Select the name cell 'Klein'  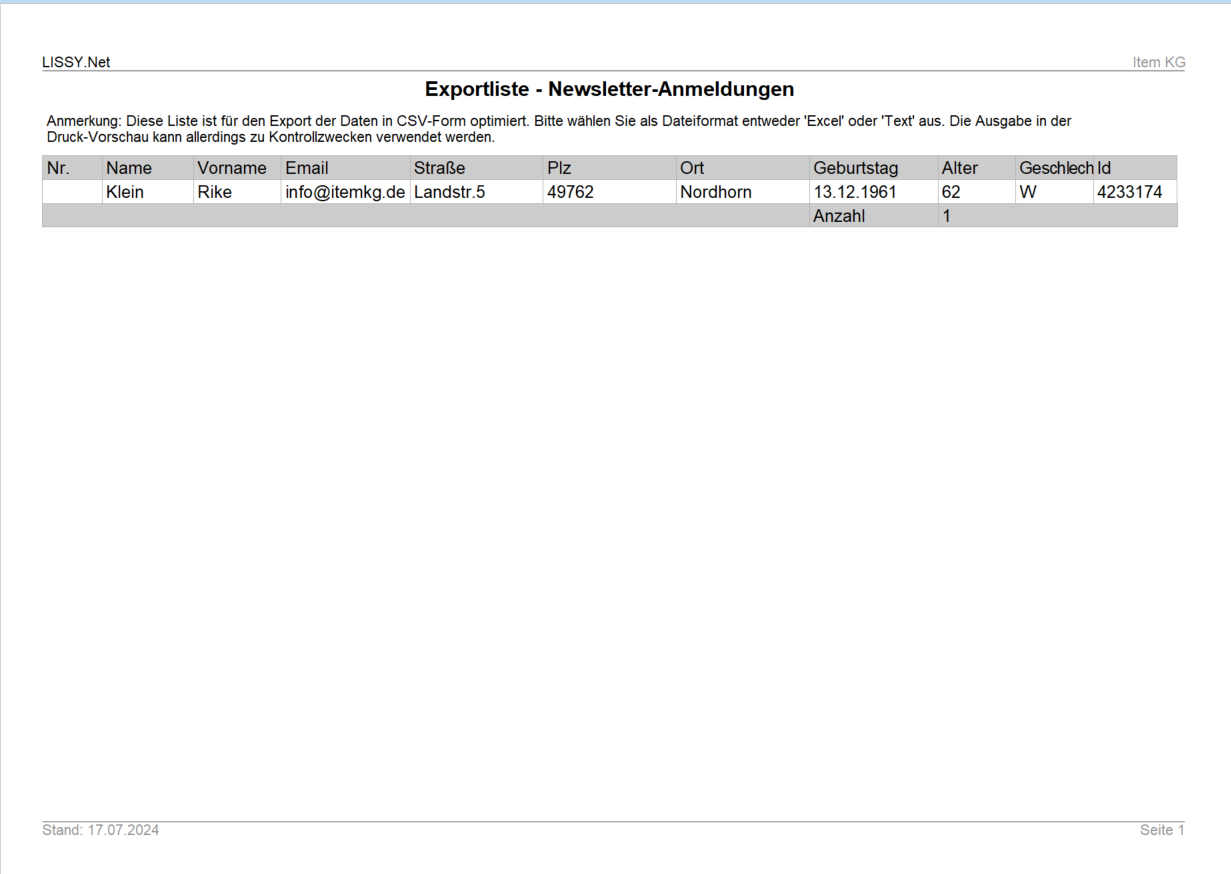point(148,192)
